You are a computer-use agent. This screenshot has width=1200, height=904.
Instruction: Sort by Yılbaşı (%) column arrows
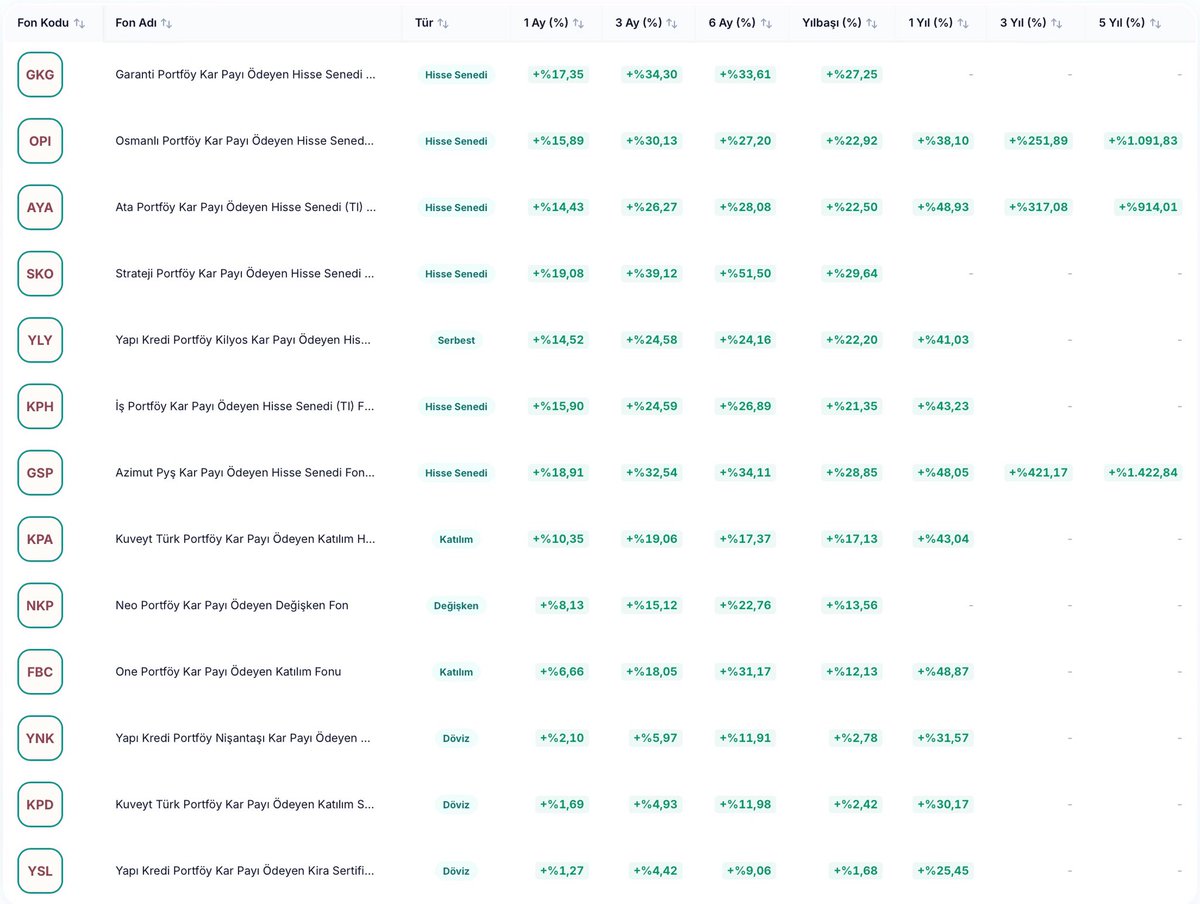point(872,23)
